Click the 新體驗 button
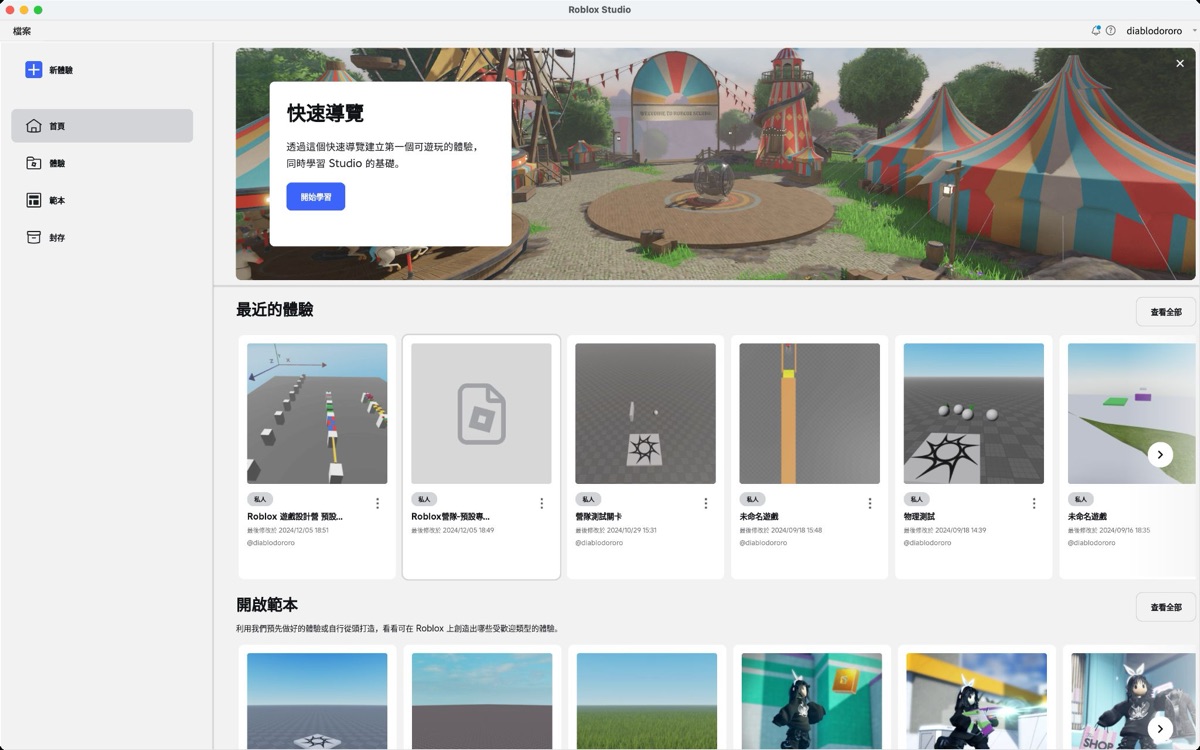Image resolution: width=1200 pixels, height=750 pixels. 50,70
